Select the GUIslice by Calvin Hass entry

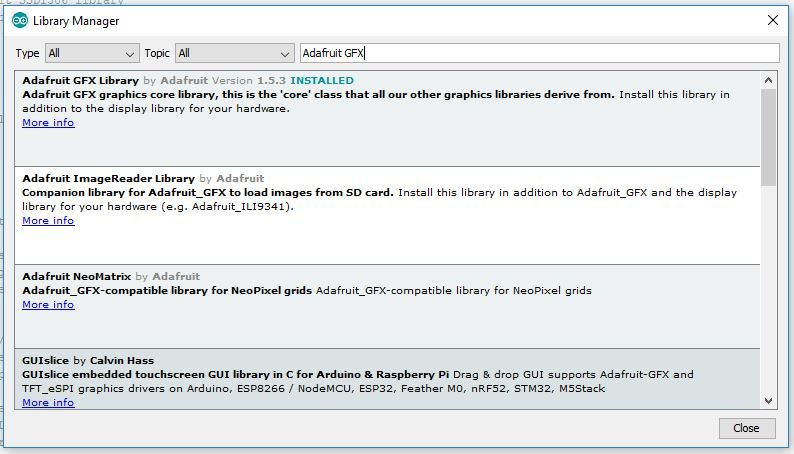(x=387, y=379)
